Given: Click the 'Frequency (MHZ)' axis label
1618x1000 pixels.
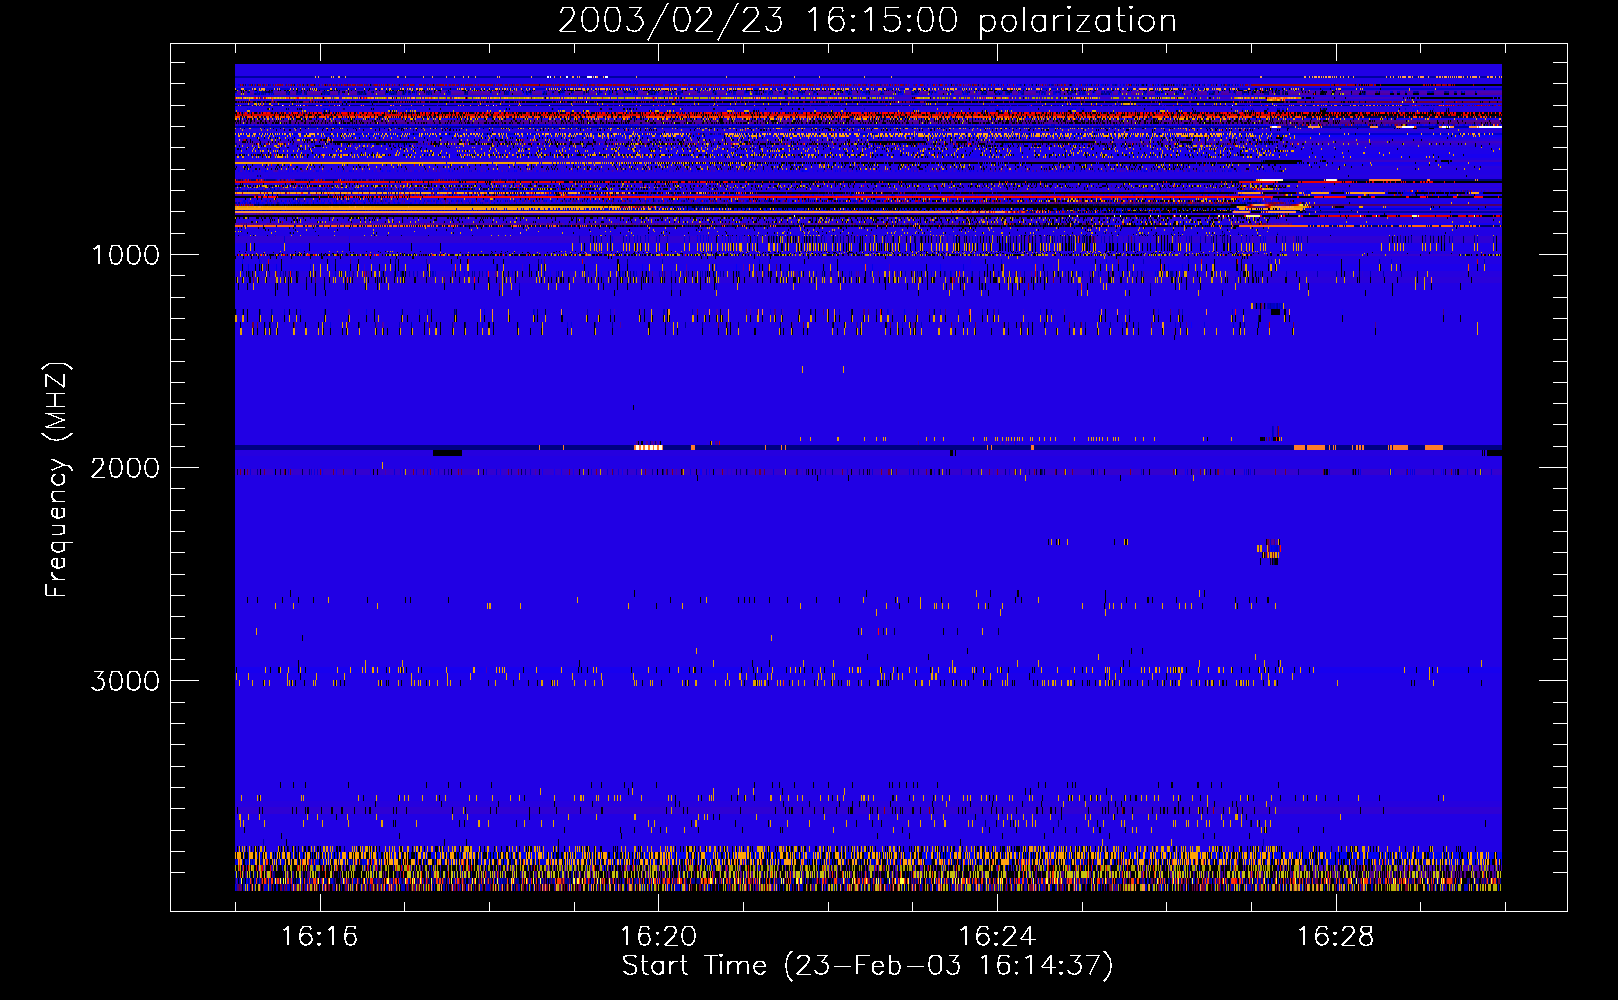Looking at the screenshot, I should click(x=57, y=480).
